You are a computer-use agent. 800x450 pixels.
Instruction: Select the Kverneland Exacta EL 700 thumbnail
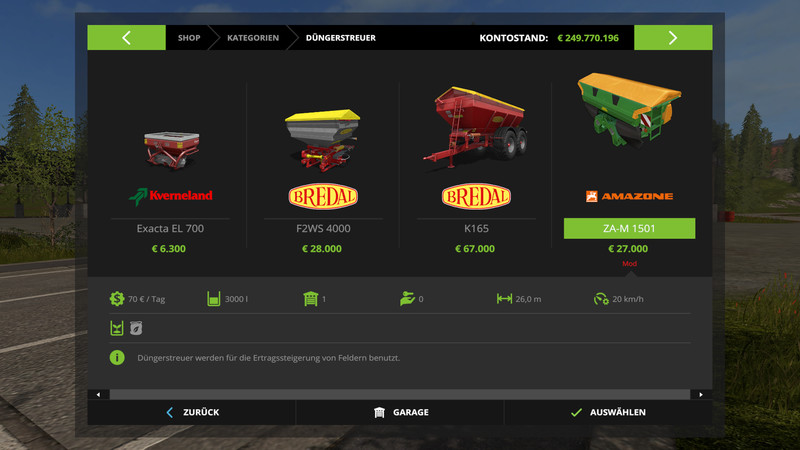pos(171,149)
